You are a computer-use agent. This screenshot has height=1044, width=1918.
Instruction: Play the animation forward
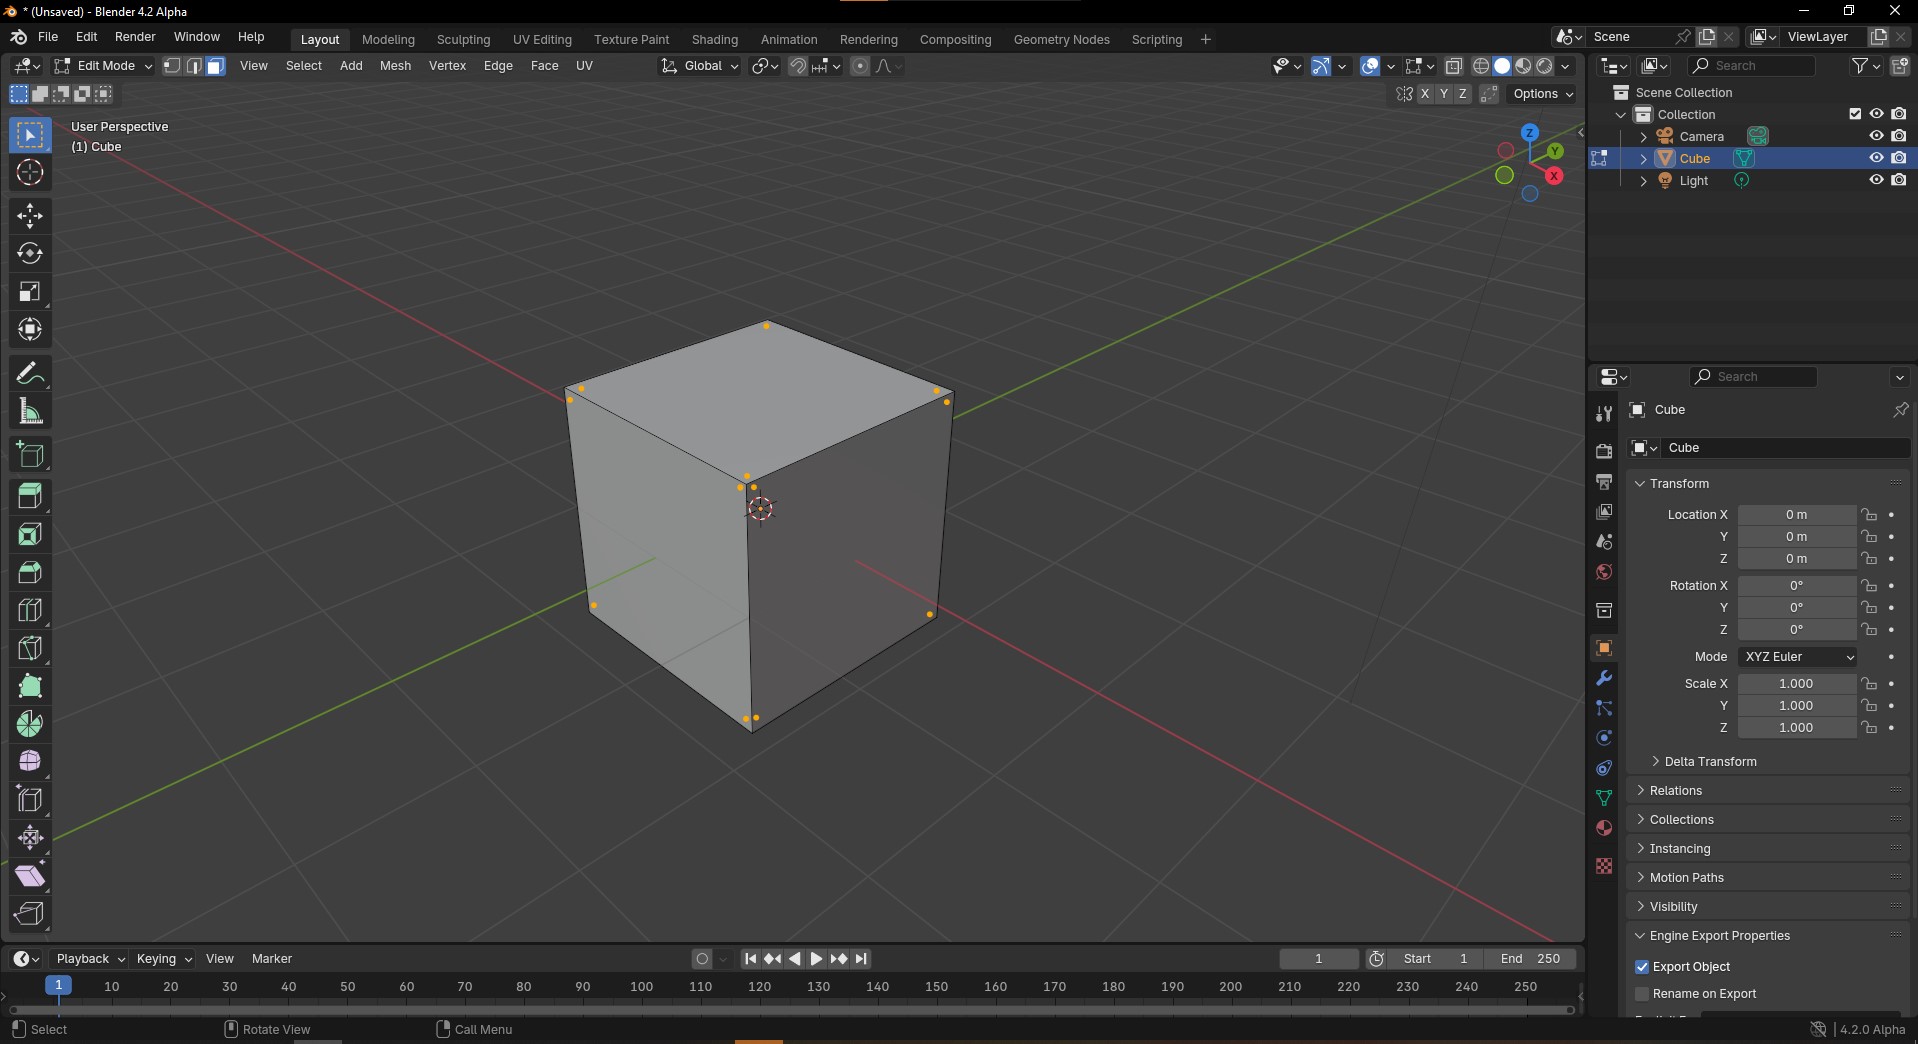(x=816, y=959)
